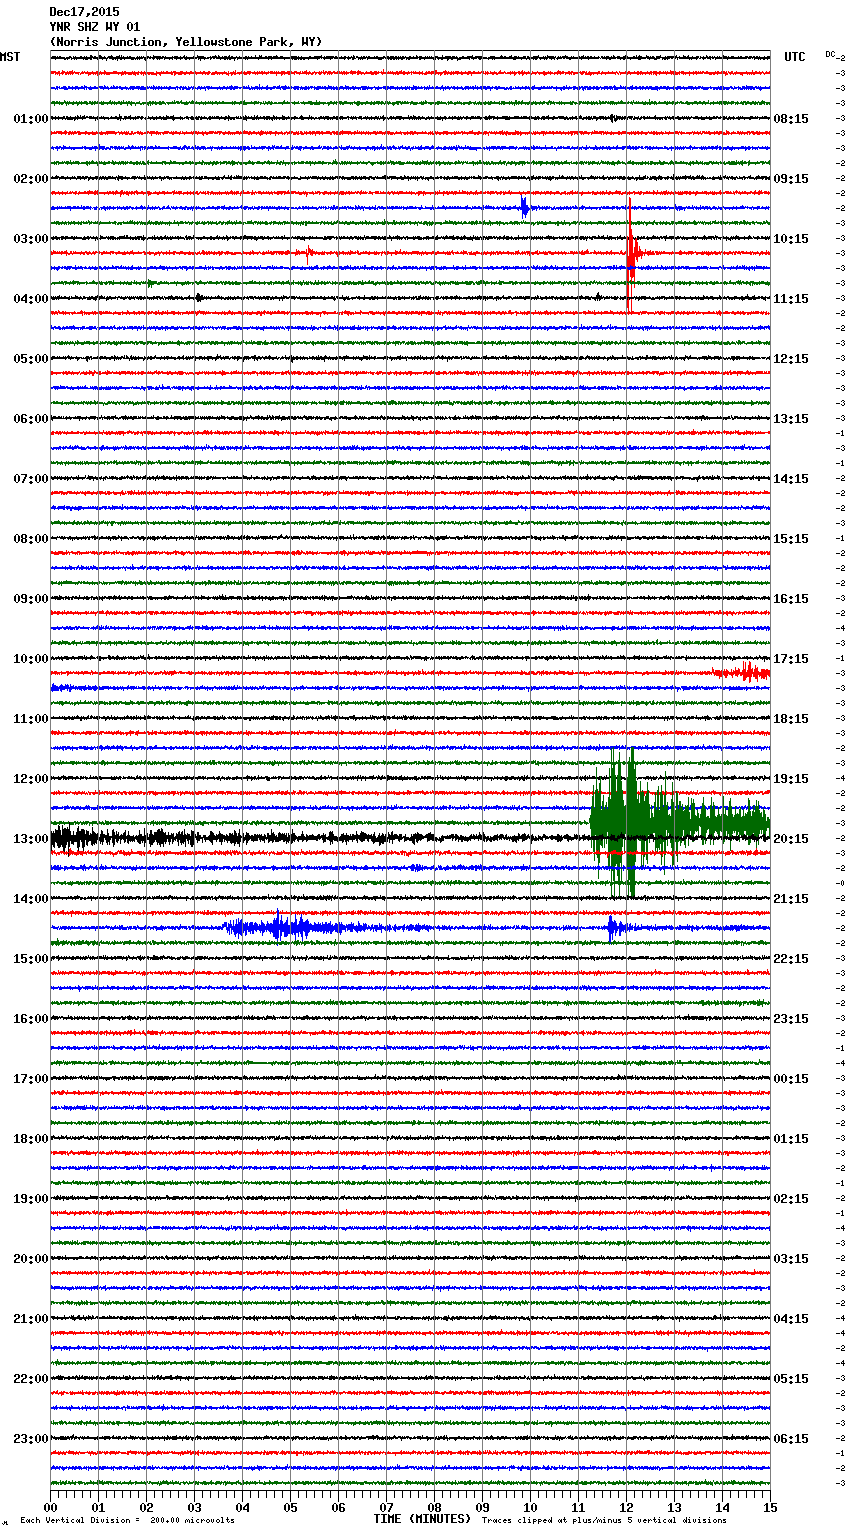Click the 14:00 MST hour label
The image size is (850, 1534).
(x=31, y=899)
